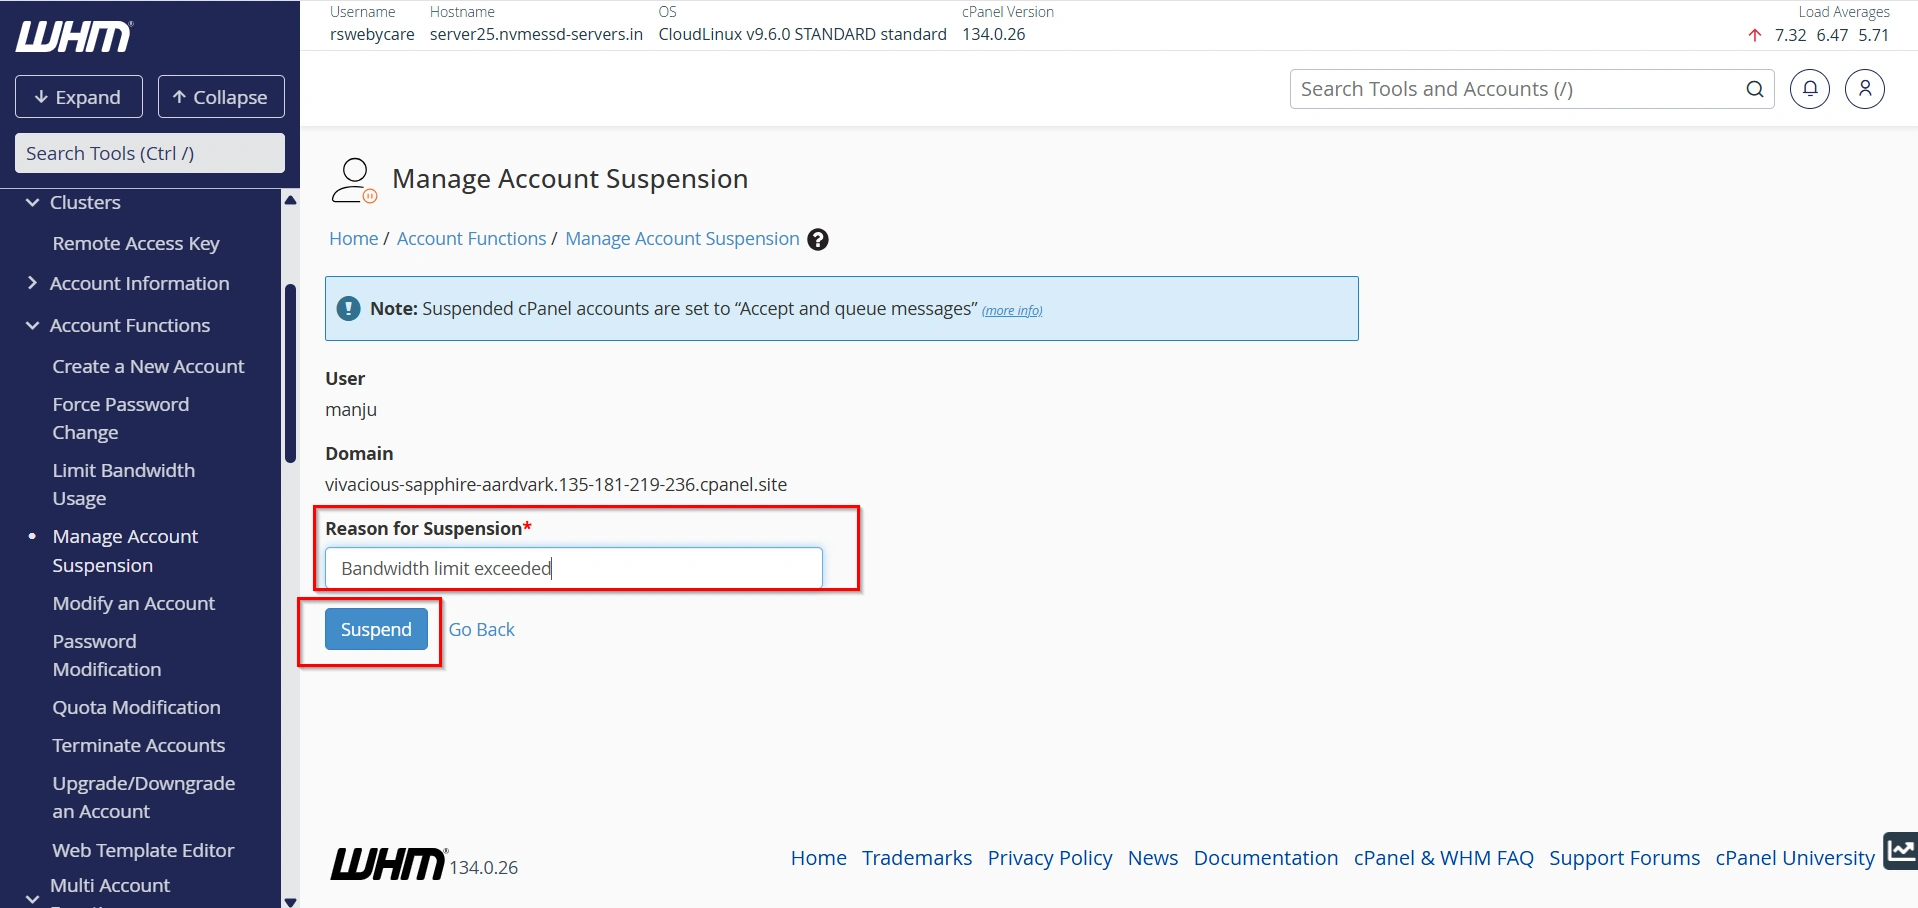The image size is (1918, 908).
Task: Collapse all sidebar menus
Action: (221, 97)
